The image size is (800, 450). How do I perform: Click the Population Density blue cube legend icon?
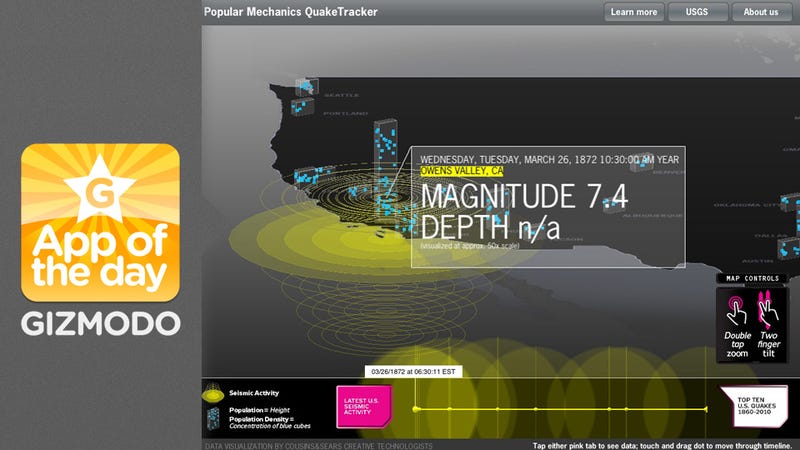click(x=213, y=417)
